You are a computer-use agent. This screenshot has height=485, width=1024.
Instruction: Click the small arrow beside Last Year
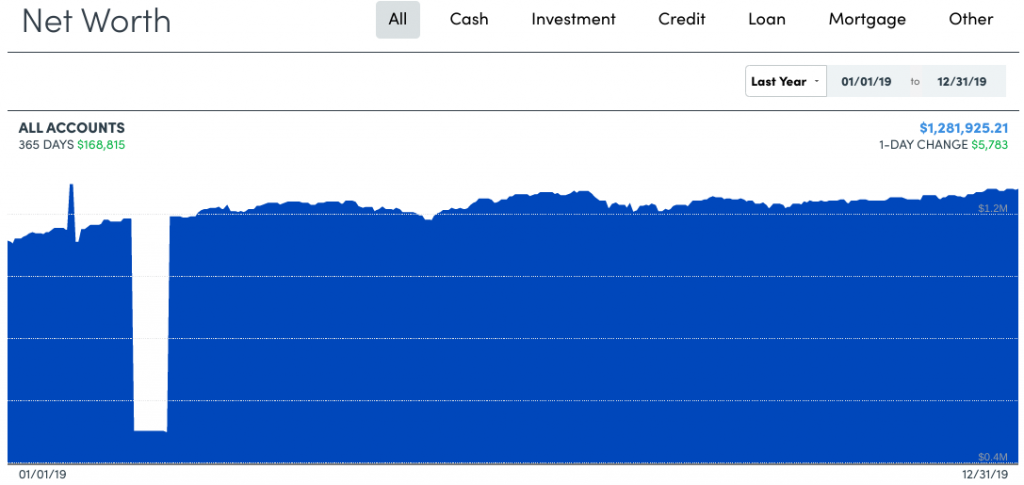[816, 82]
